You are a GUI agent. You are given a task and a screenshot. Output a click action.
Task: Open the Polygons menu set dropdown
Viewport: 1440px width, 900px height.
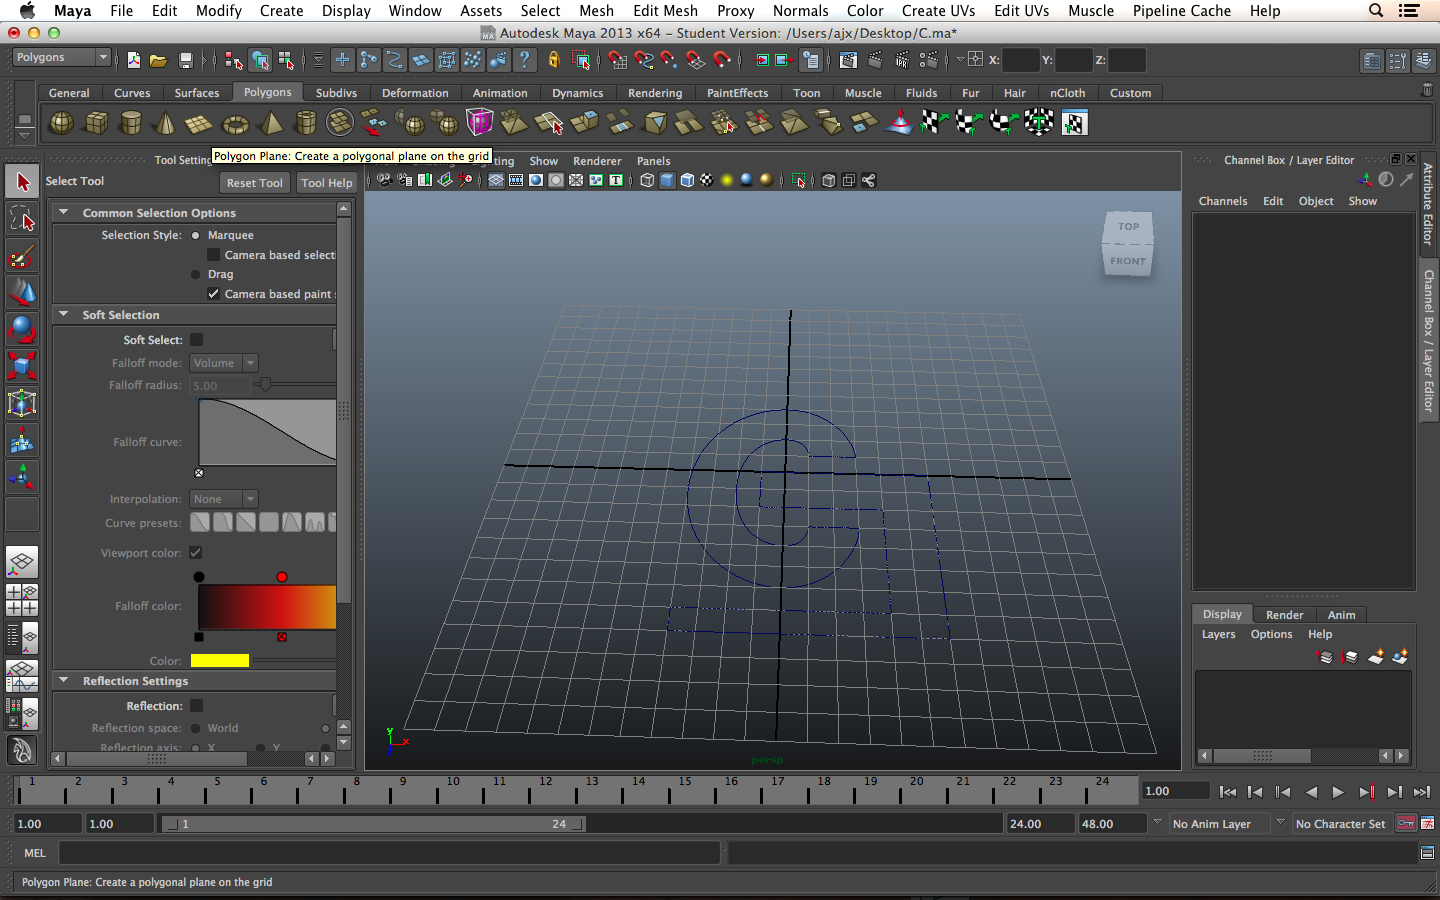click(x=61, y=58)
